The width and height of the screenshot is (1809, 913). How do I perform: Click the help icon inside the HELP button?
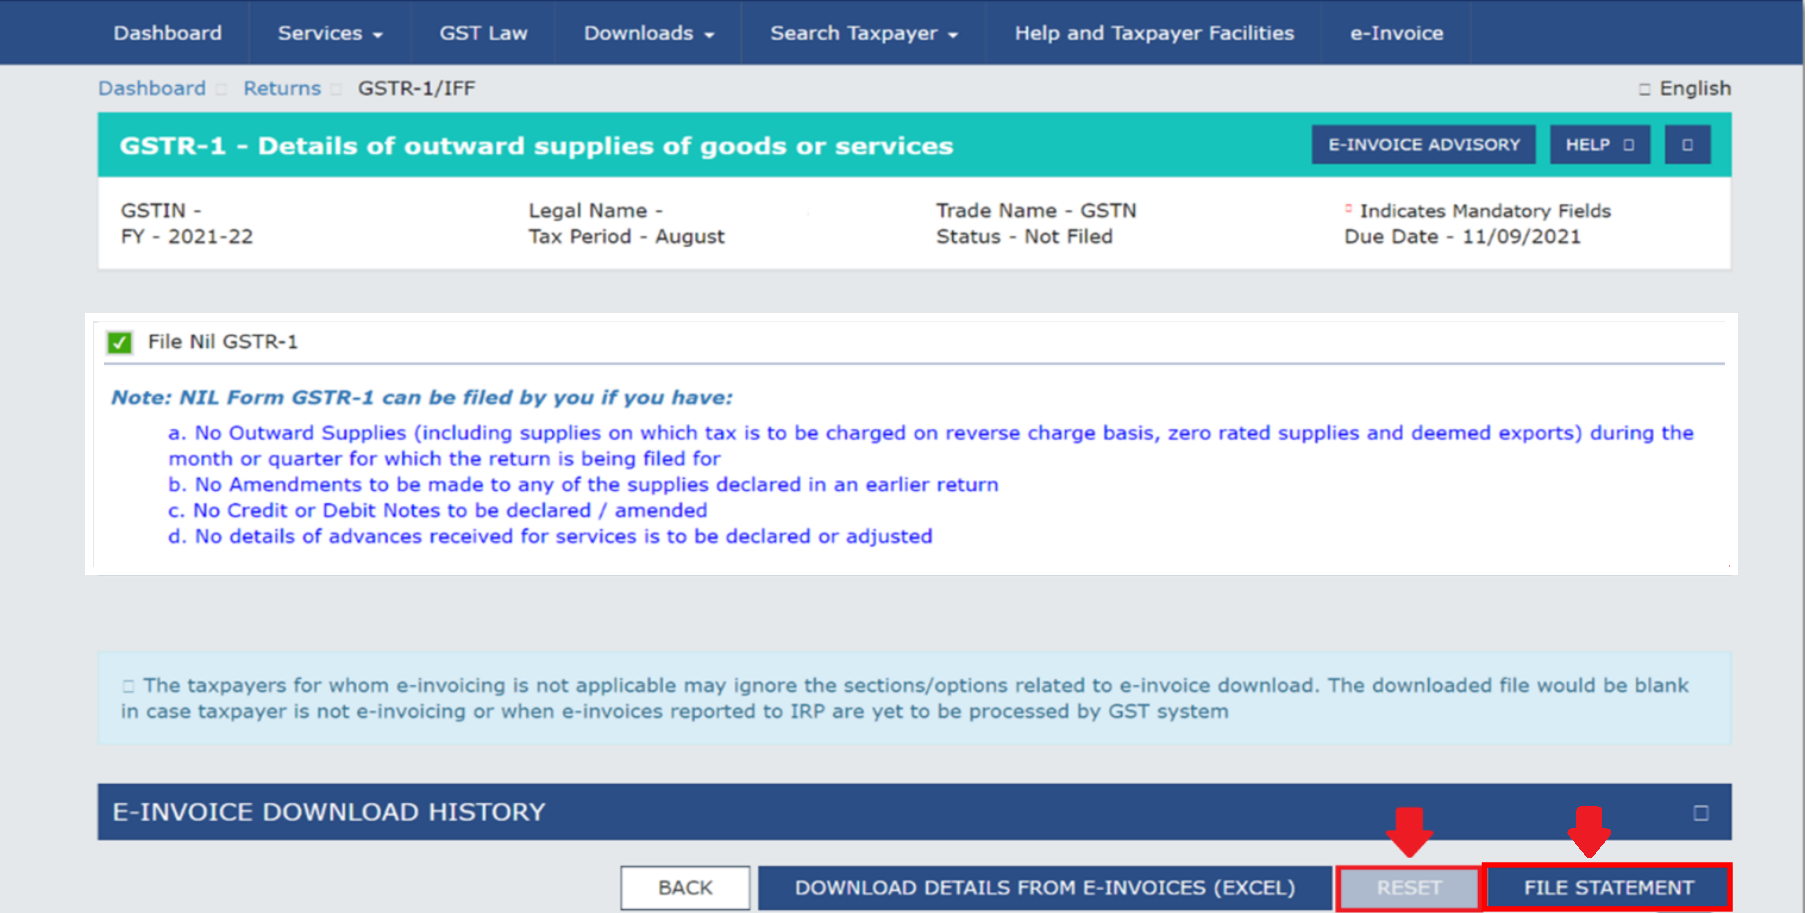(x=1627, y=144)
